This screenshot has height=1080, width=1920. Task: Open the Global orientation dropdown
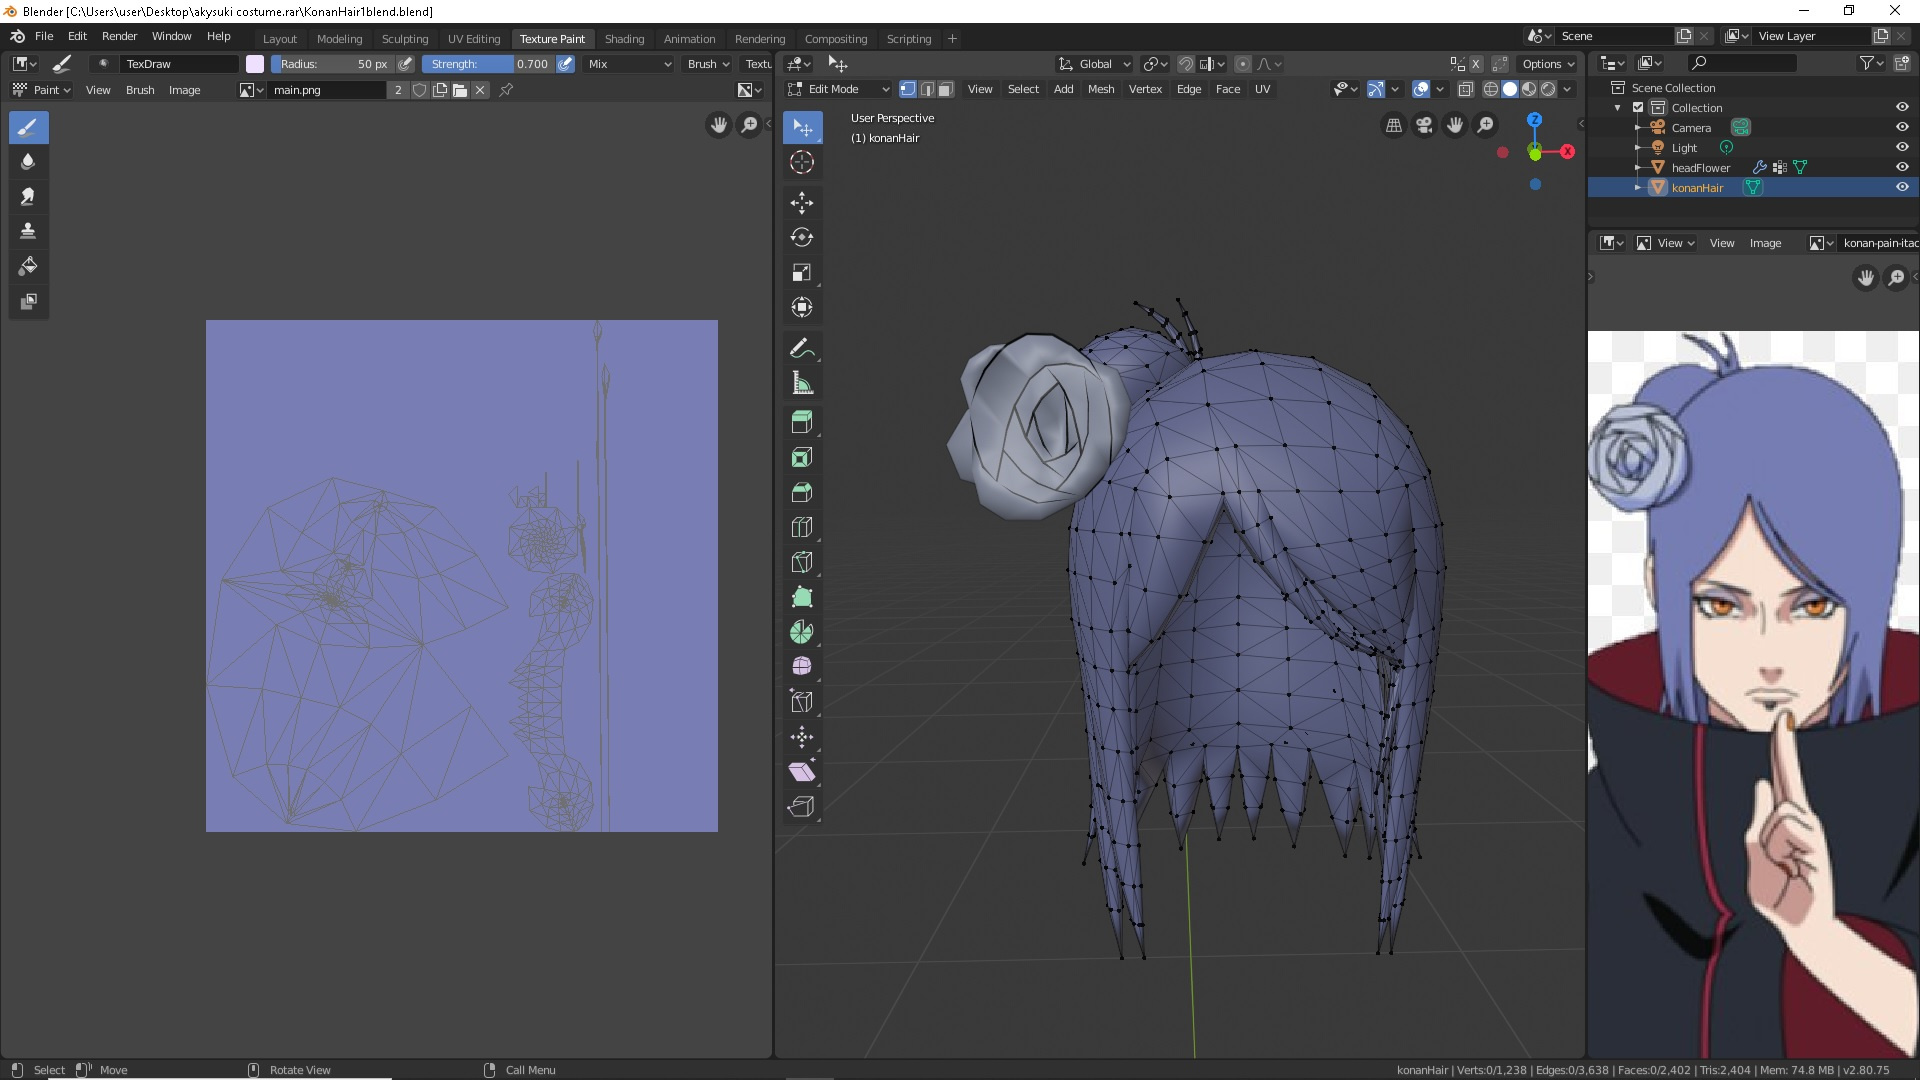[x=1094, y=64]
